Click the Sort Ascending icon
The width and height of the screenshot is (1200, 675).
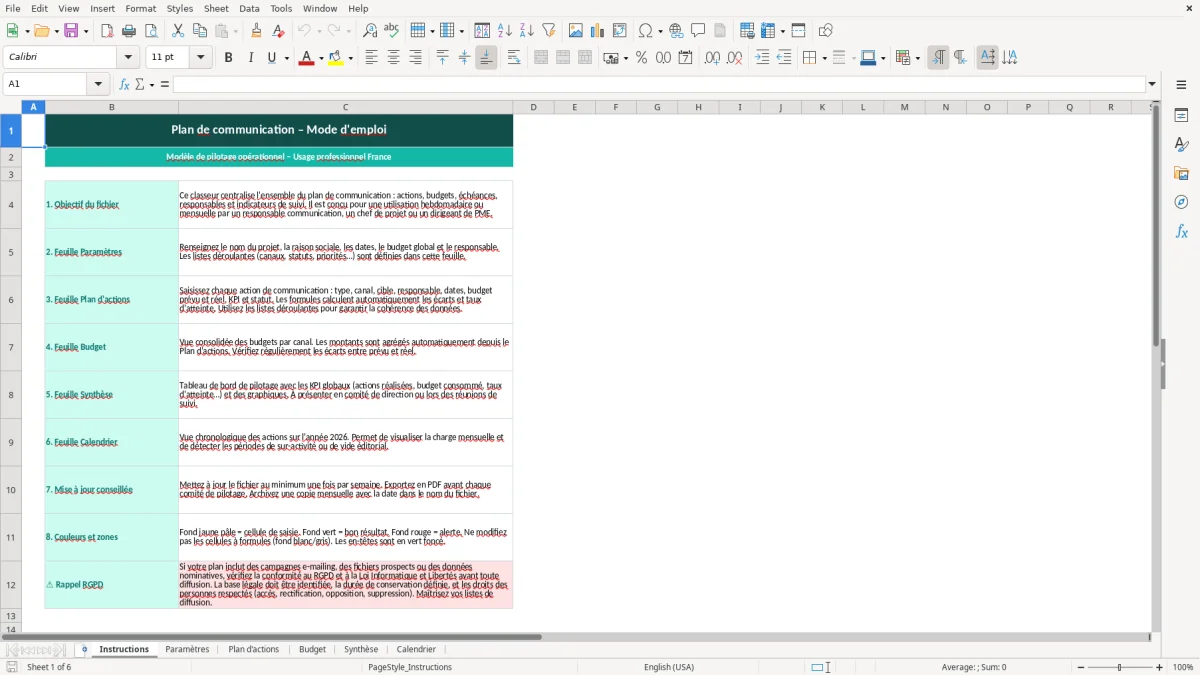click(505, 31)
